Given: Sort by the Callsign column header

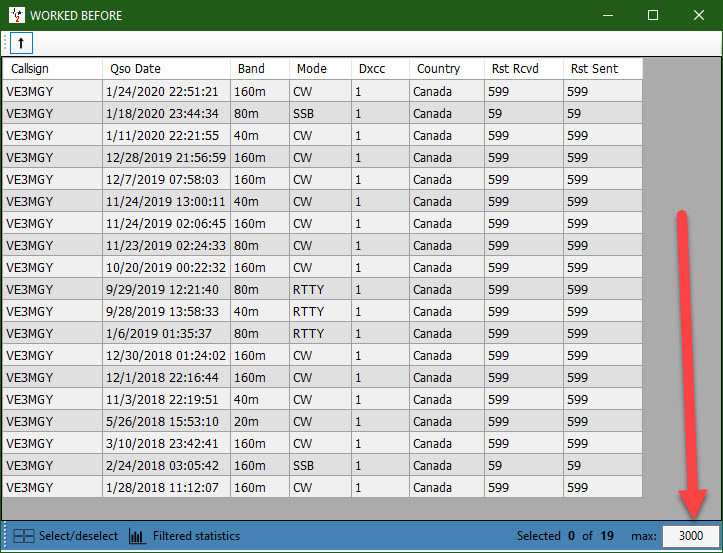Looking at the screenshot, I should [x=52, y=69].
